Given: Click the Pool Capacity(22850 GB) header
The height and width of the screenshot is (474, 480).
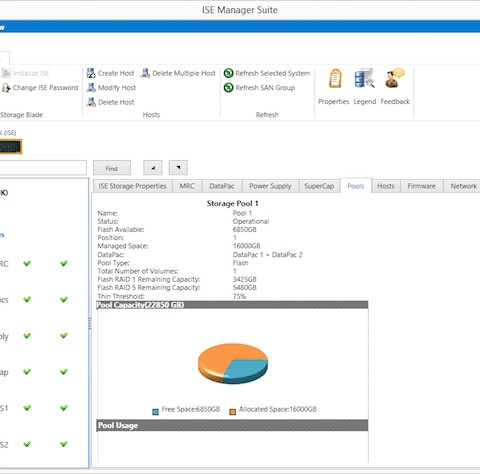Looking at the screenshot, I should (232, 305).
